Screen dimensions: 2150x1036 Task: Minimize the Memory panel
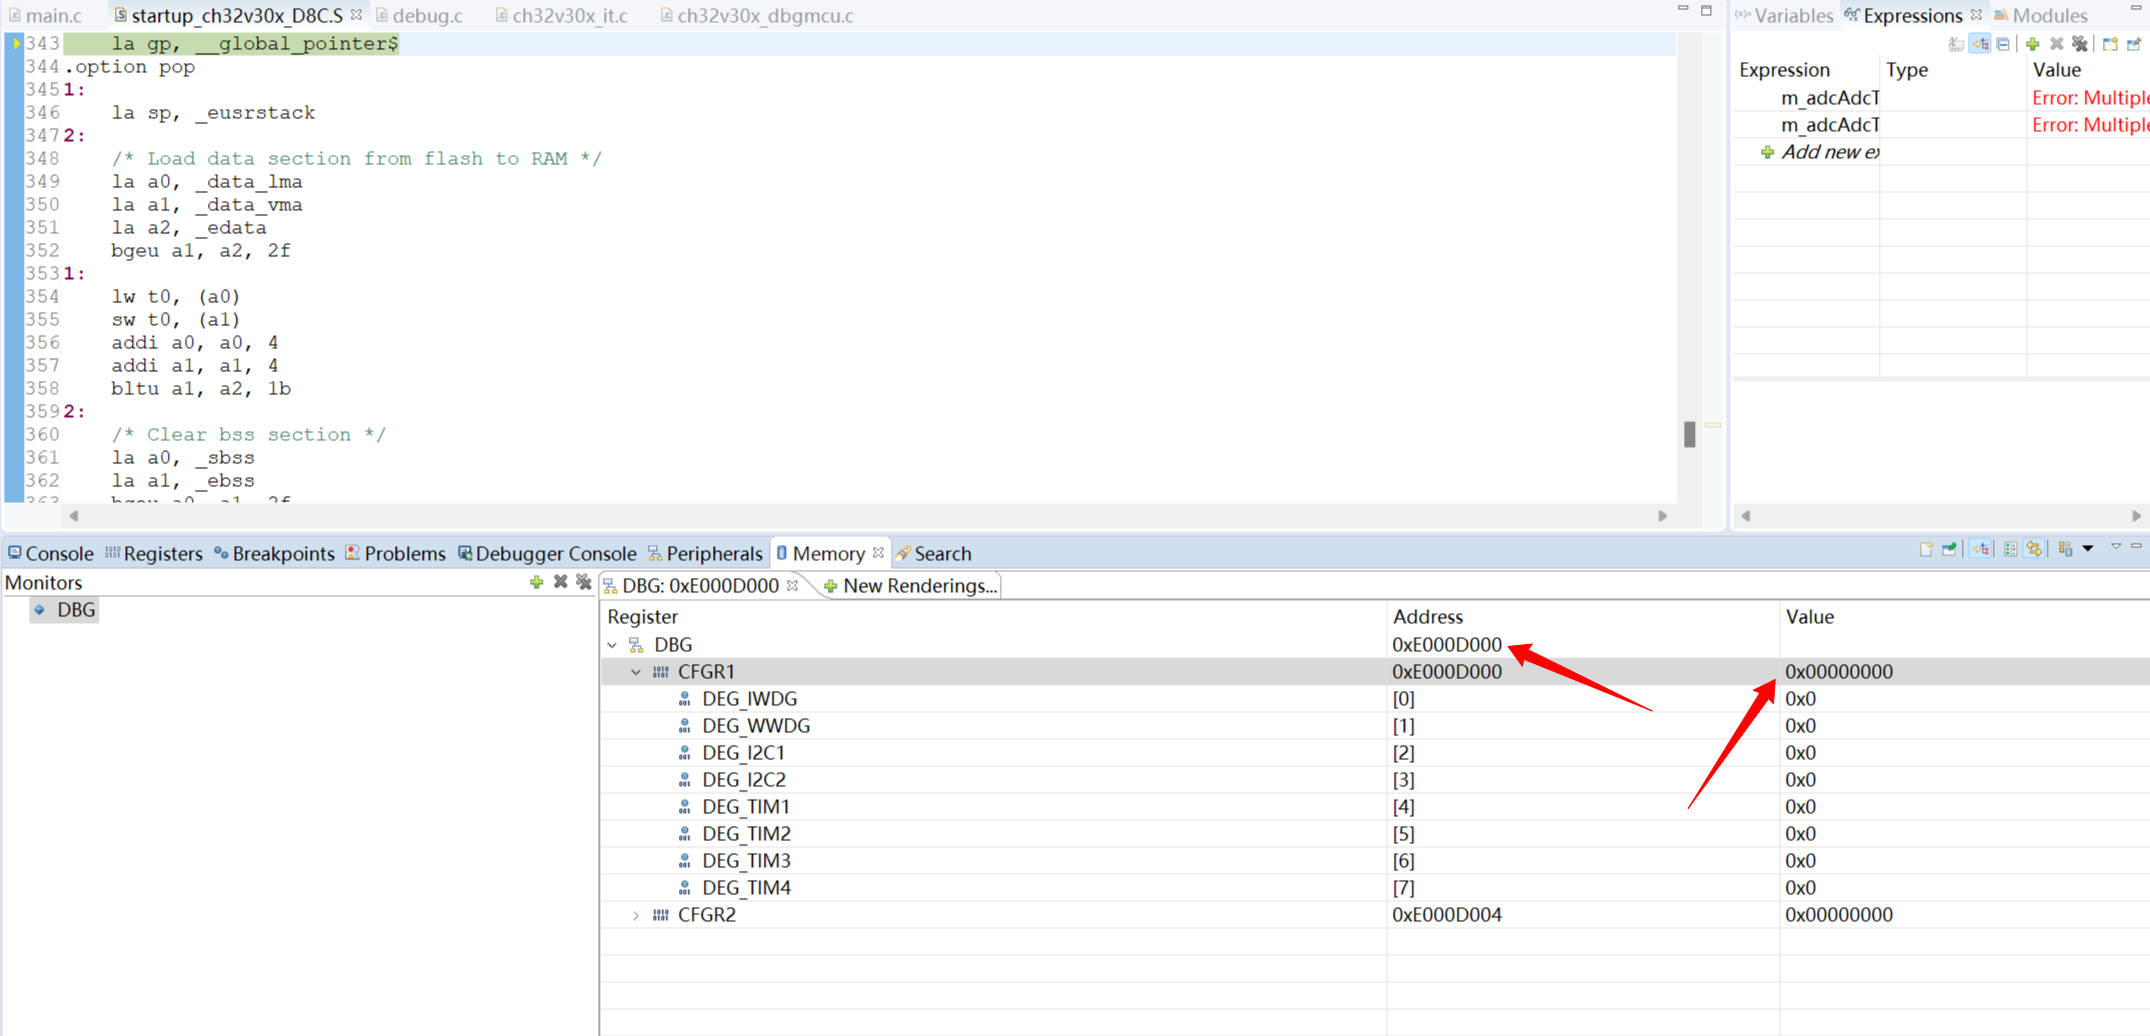coord(2137,547)
